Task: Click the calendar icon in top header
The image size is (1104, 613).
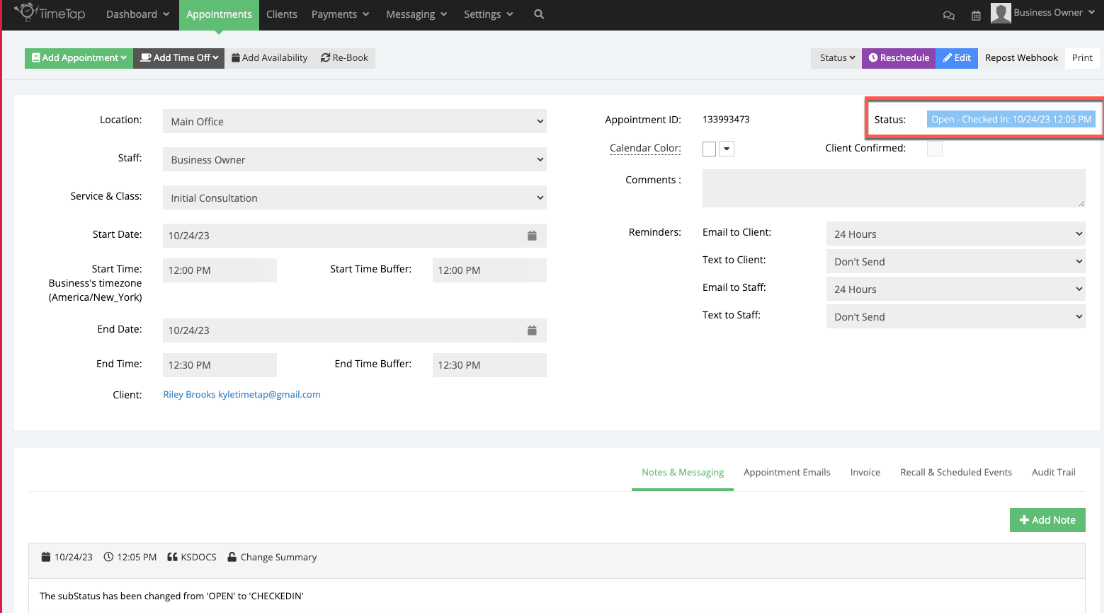Action: coord(975,15)
